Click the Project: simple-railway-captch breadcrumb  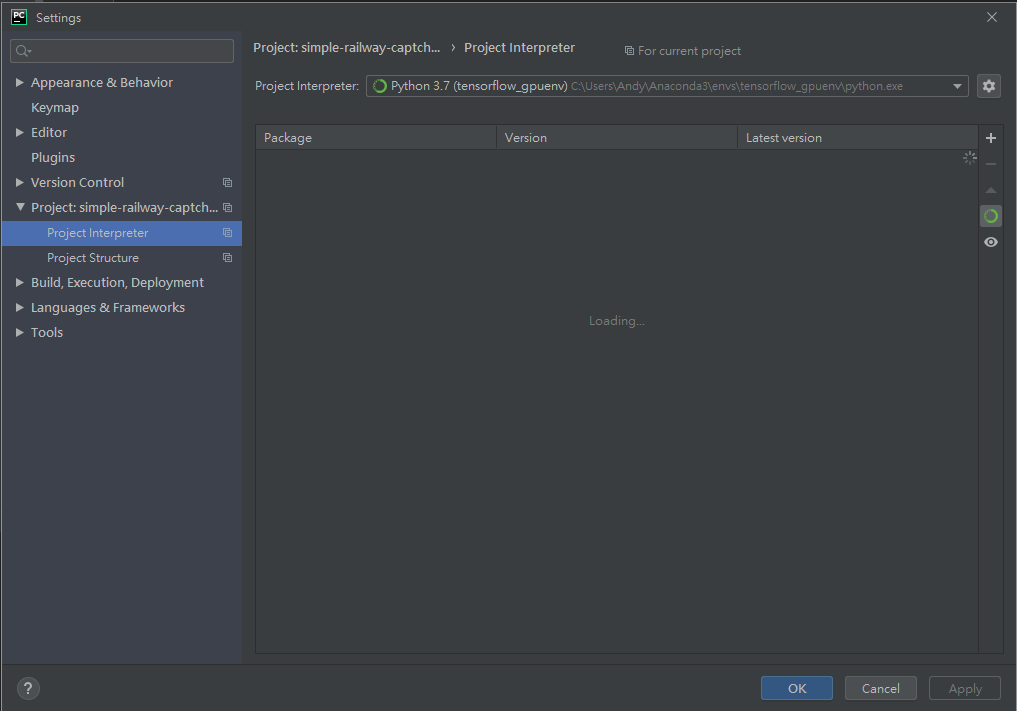[346, 47]
